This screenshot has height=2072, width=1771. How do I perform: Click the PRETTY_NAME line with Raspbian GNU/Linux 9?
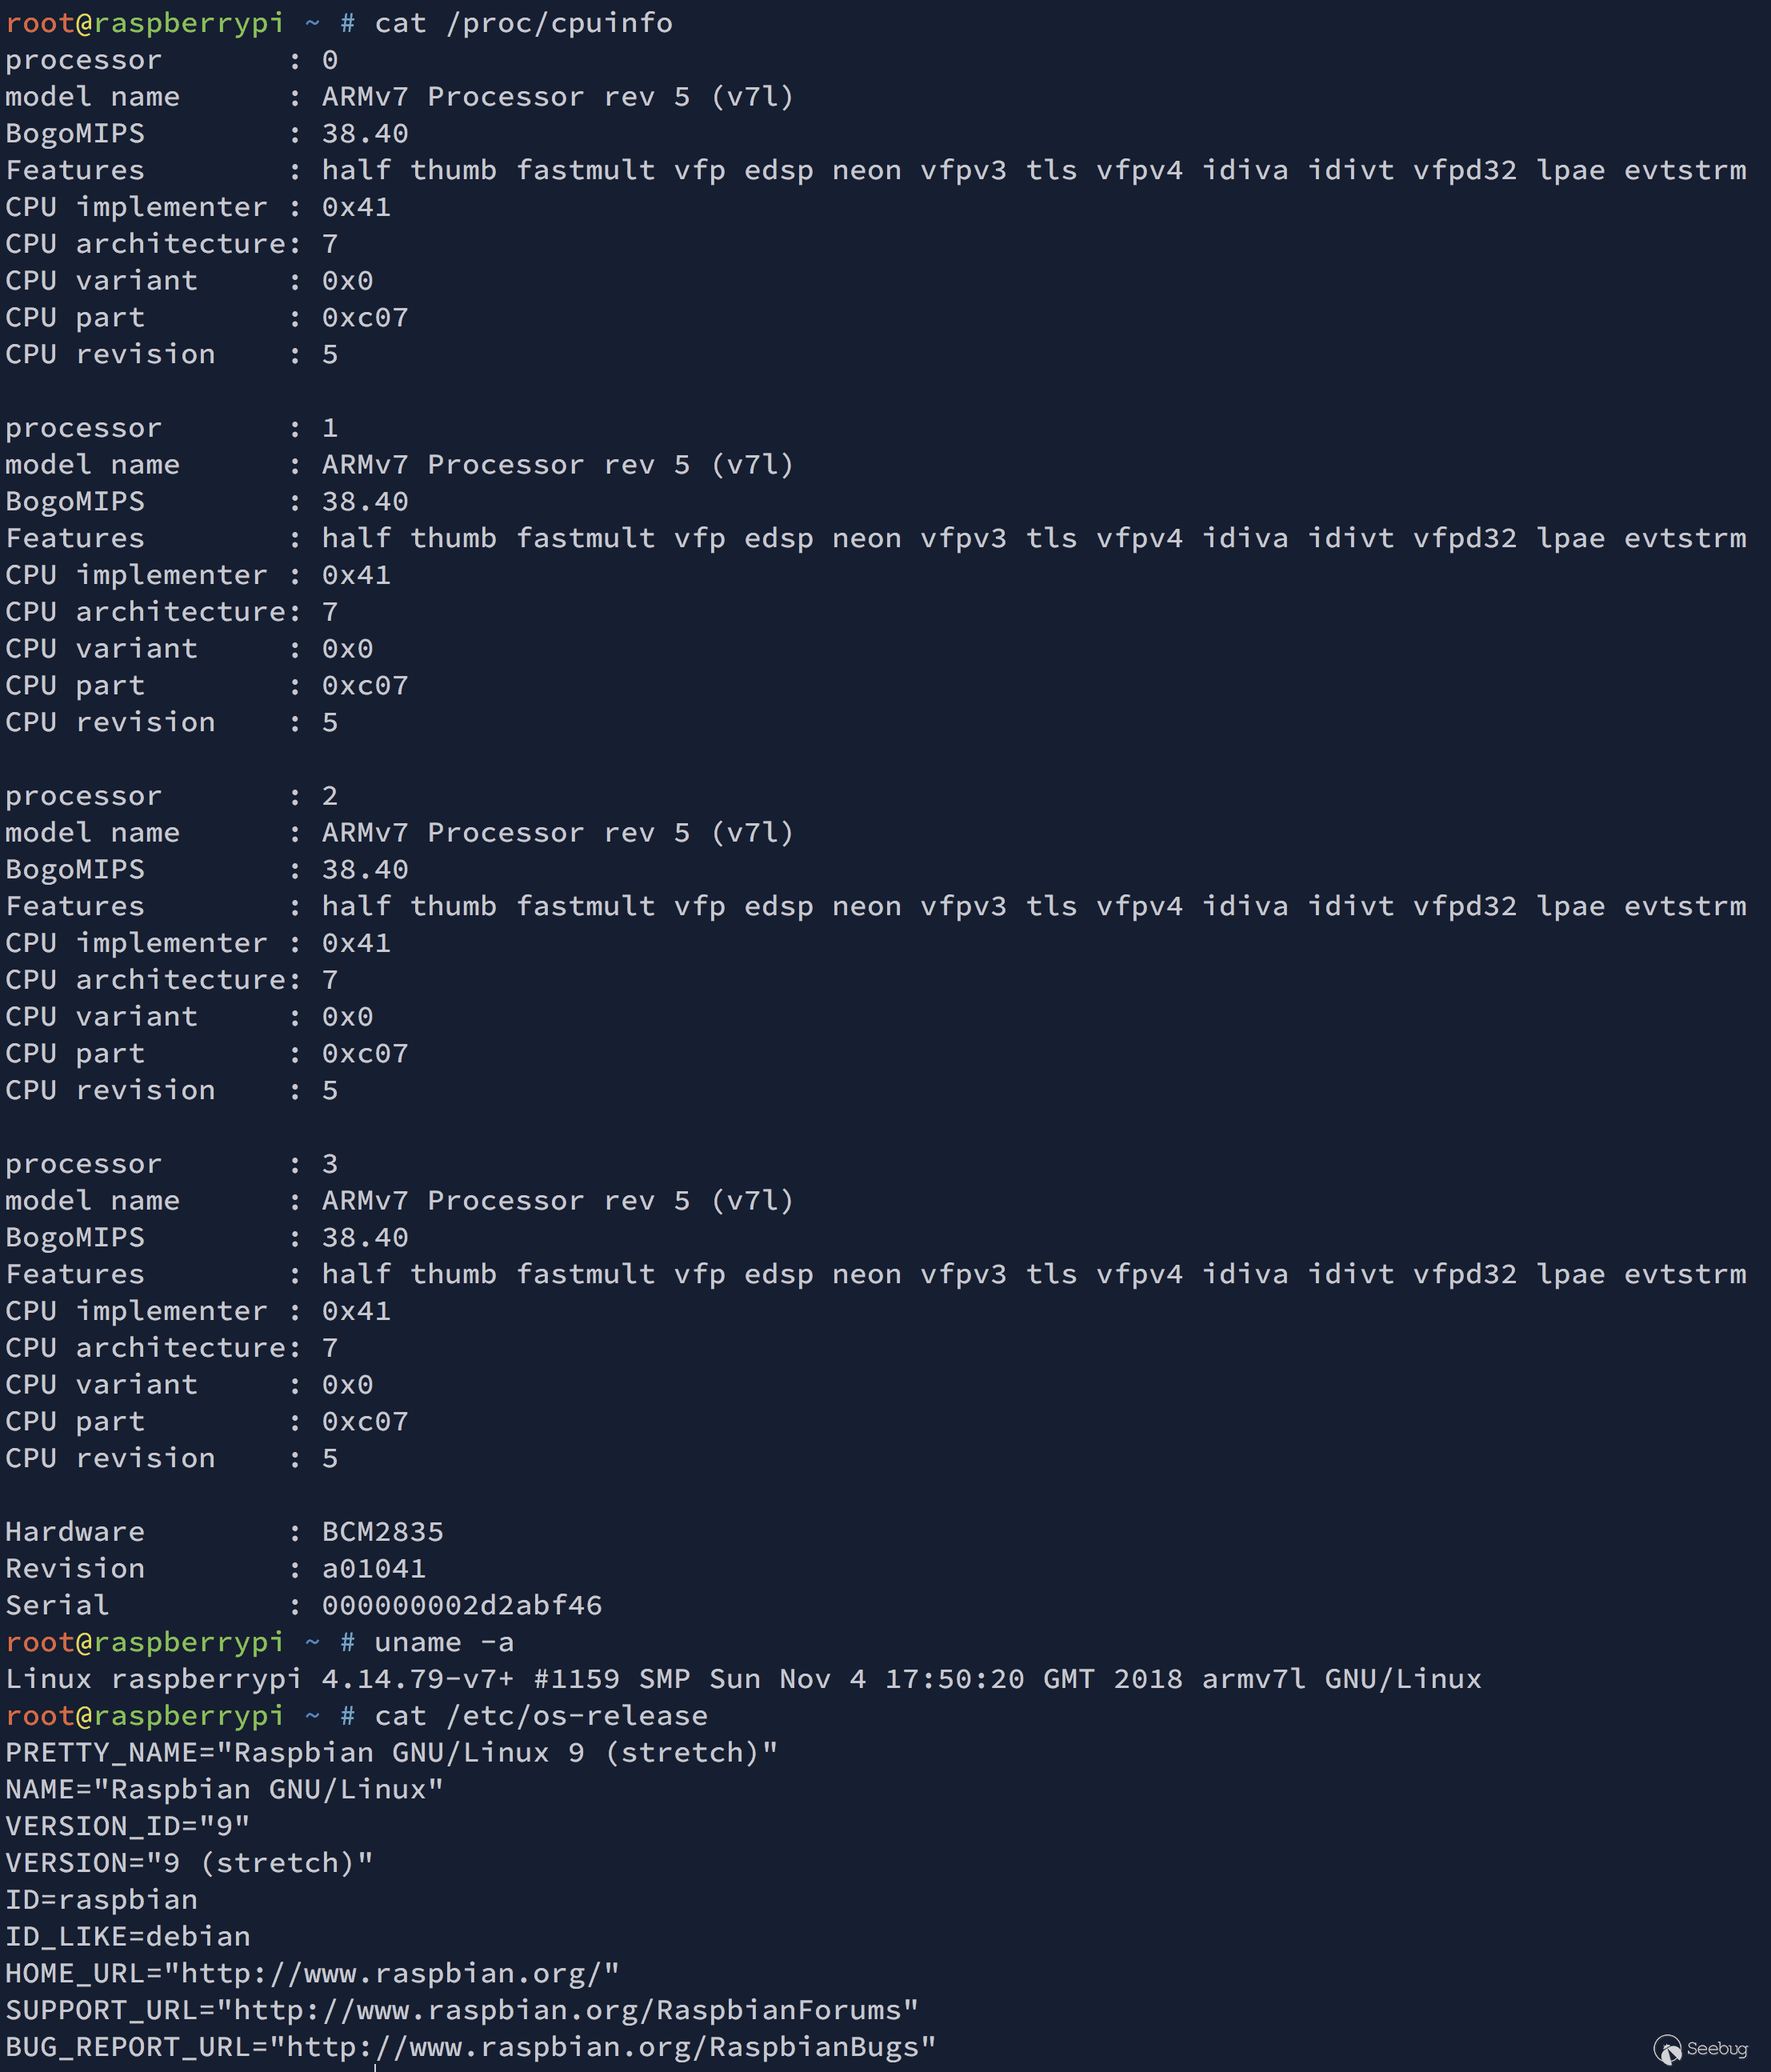click(392, 1753)
